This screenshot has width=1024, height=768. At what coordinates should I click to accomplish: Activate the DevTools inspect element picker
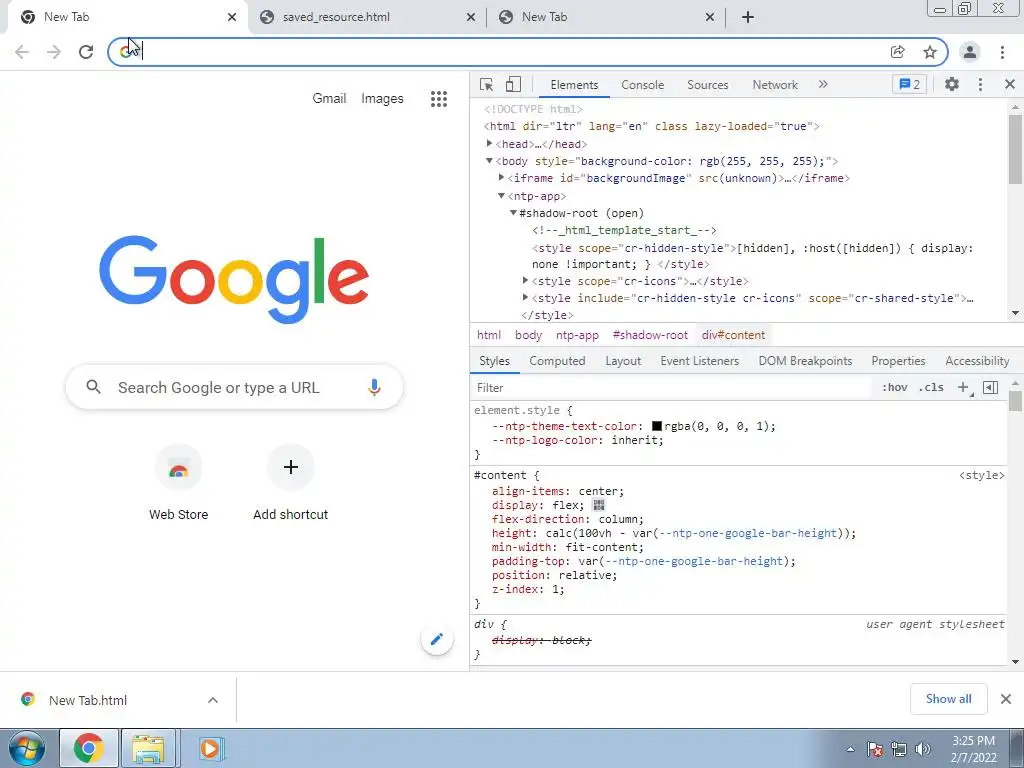click(487, 85)
